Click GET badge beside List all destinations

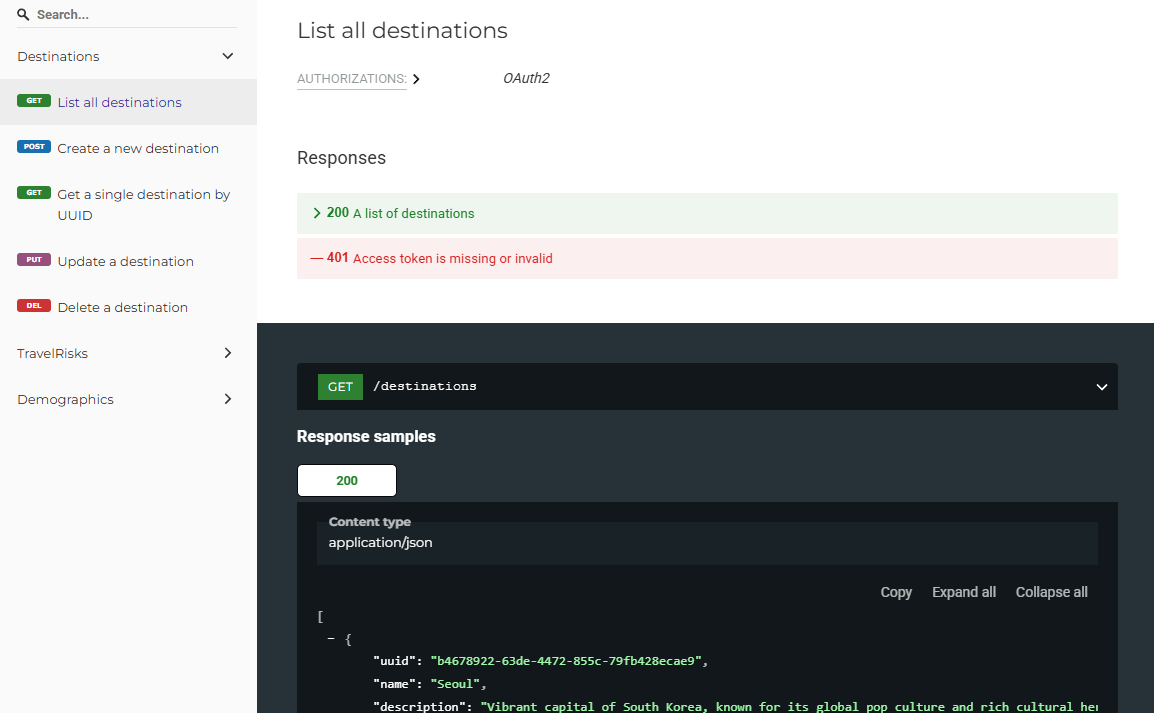34,101
